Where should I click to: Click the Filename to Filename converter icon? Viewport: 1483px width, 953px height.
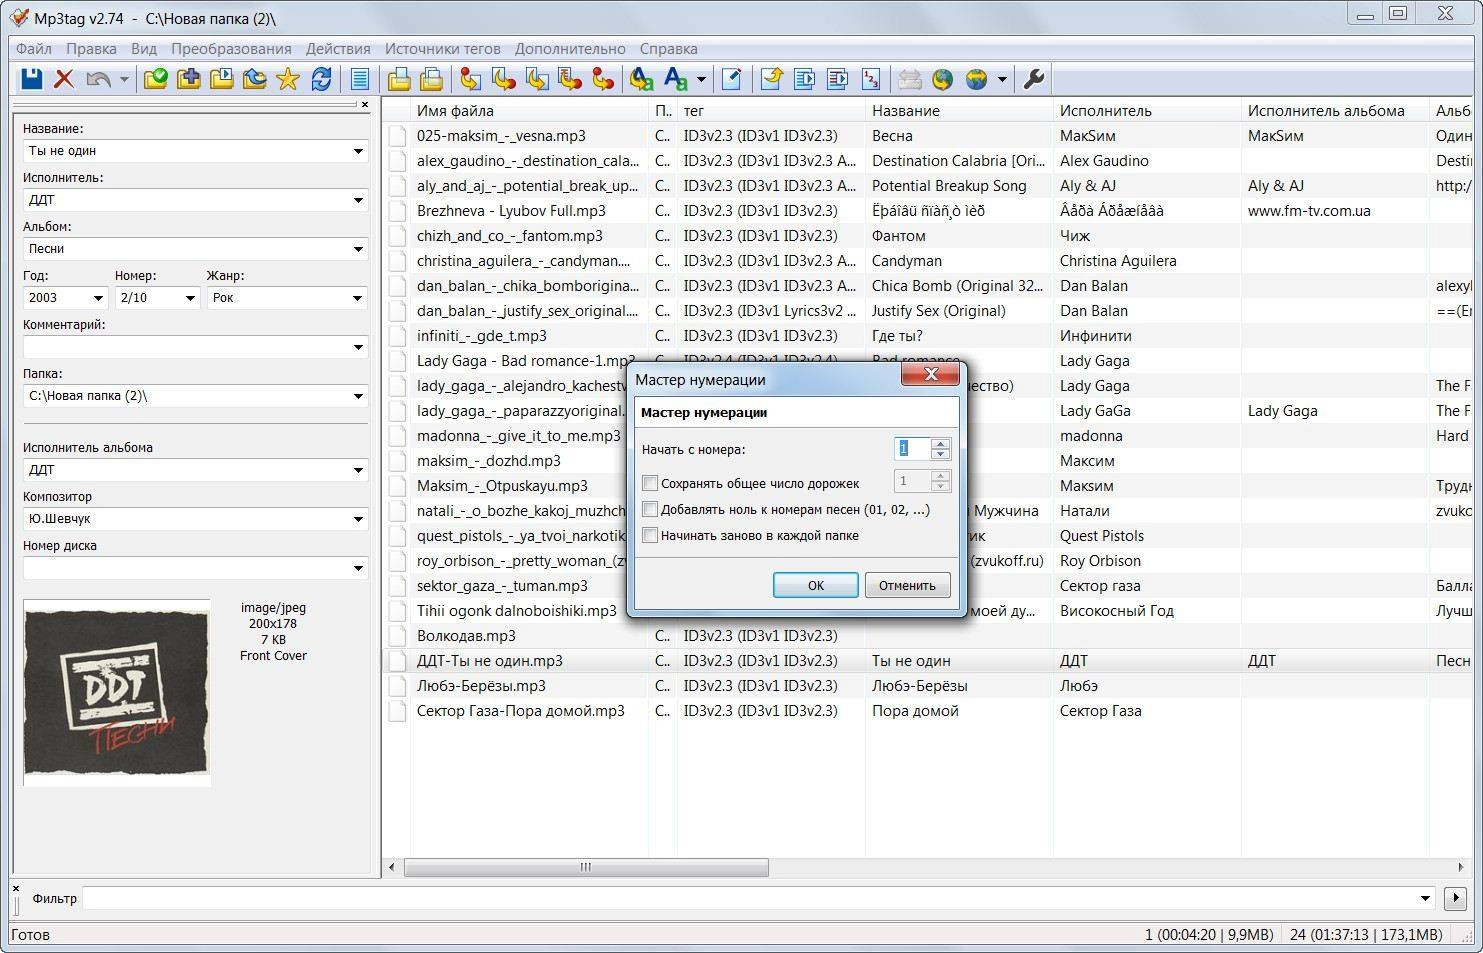point(537,79)
